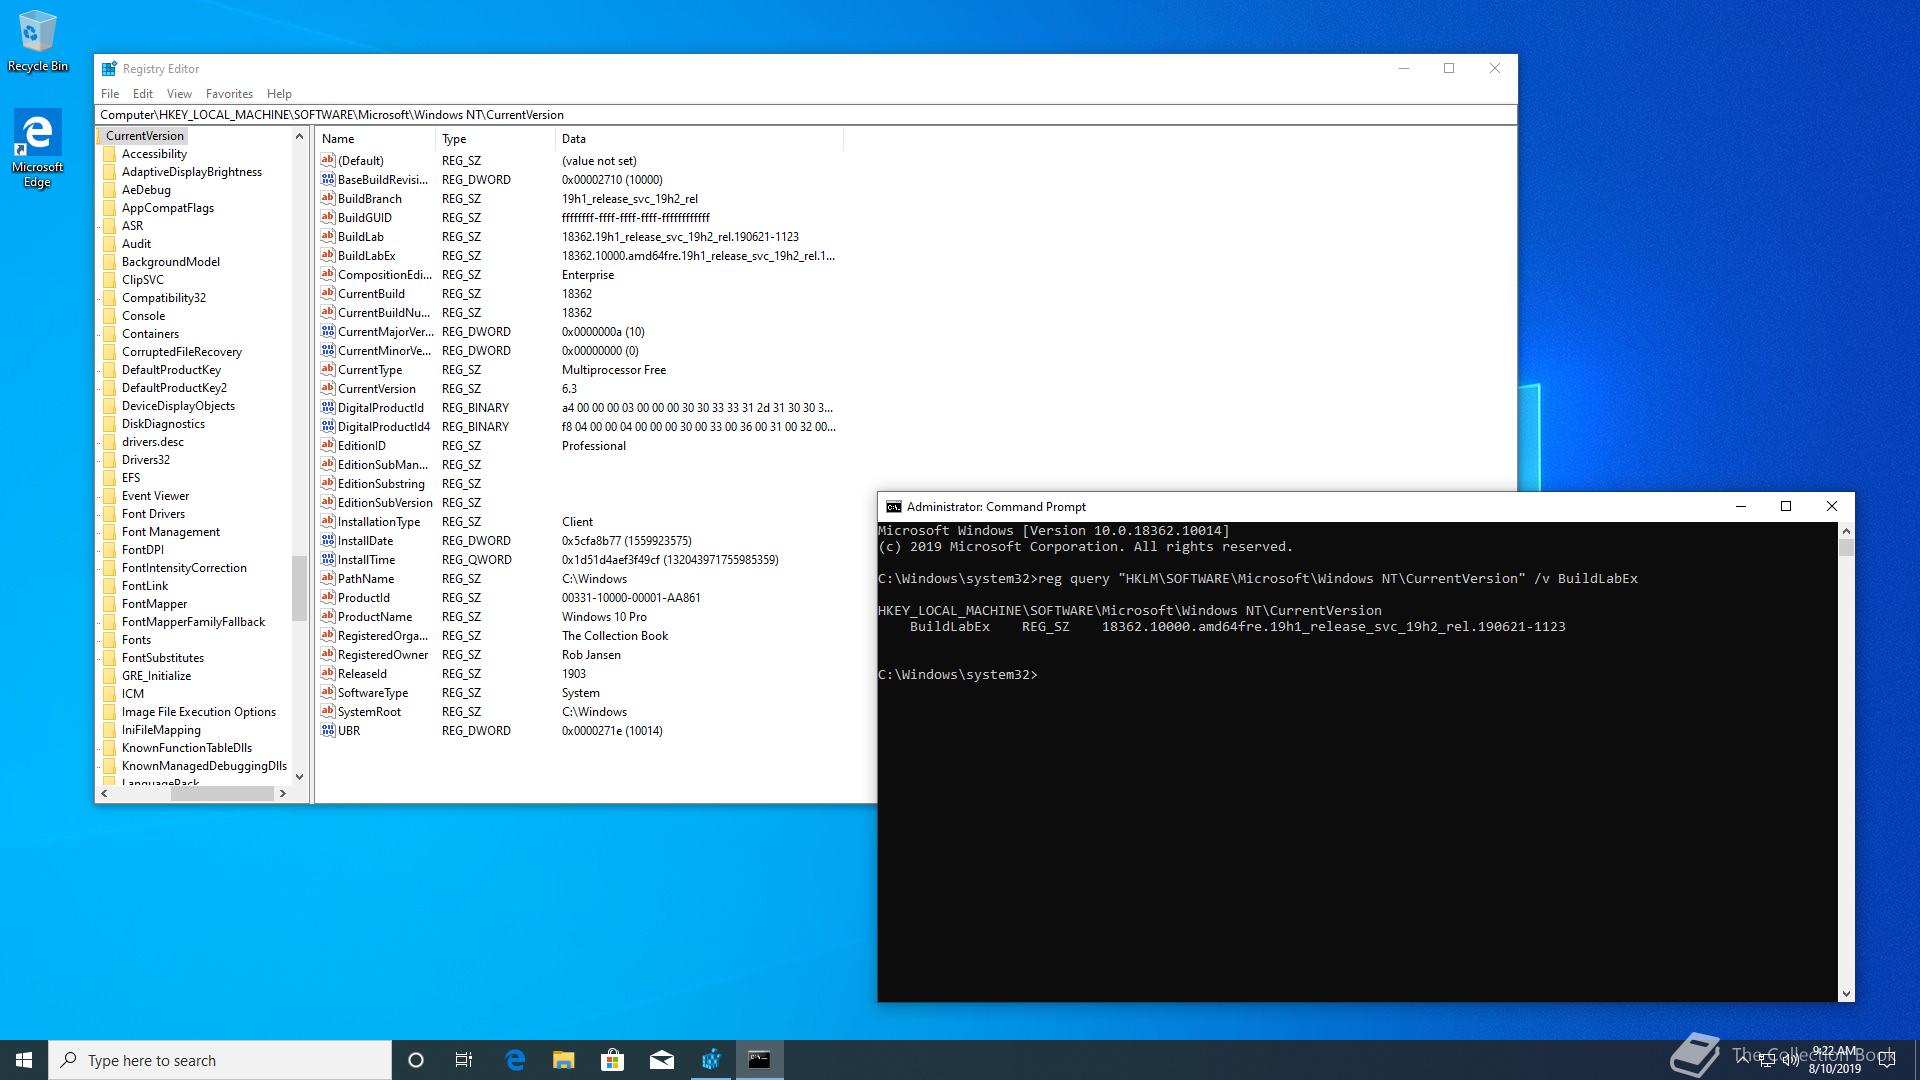Maximize the Command Prompt window
Viewport: 1920px width, 1080px height.
[x=1786, y=507]
